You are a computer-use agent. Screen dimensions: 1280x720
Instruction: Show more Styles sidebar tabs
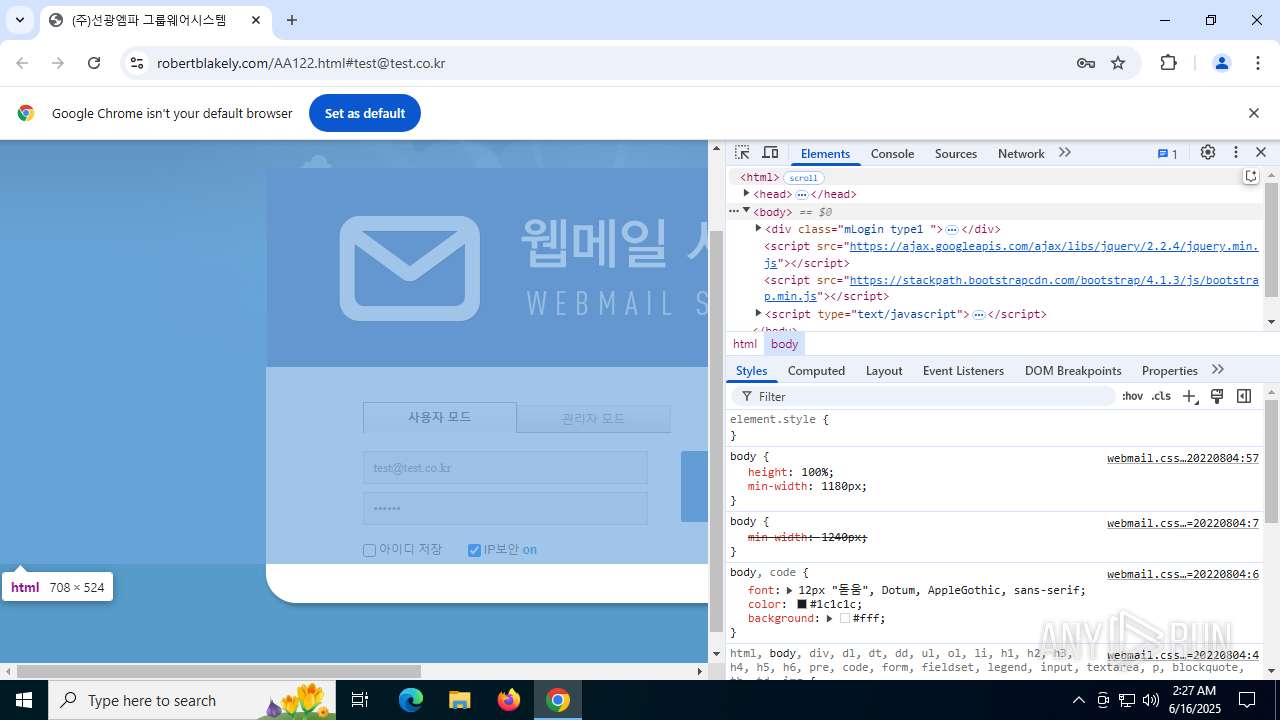(1218, 370)
